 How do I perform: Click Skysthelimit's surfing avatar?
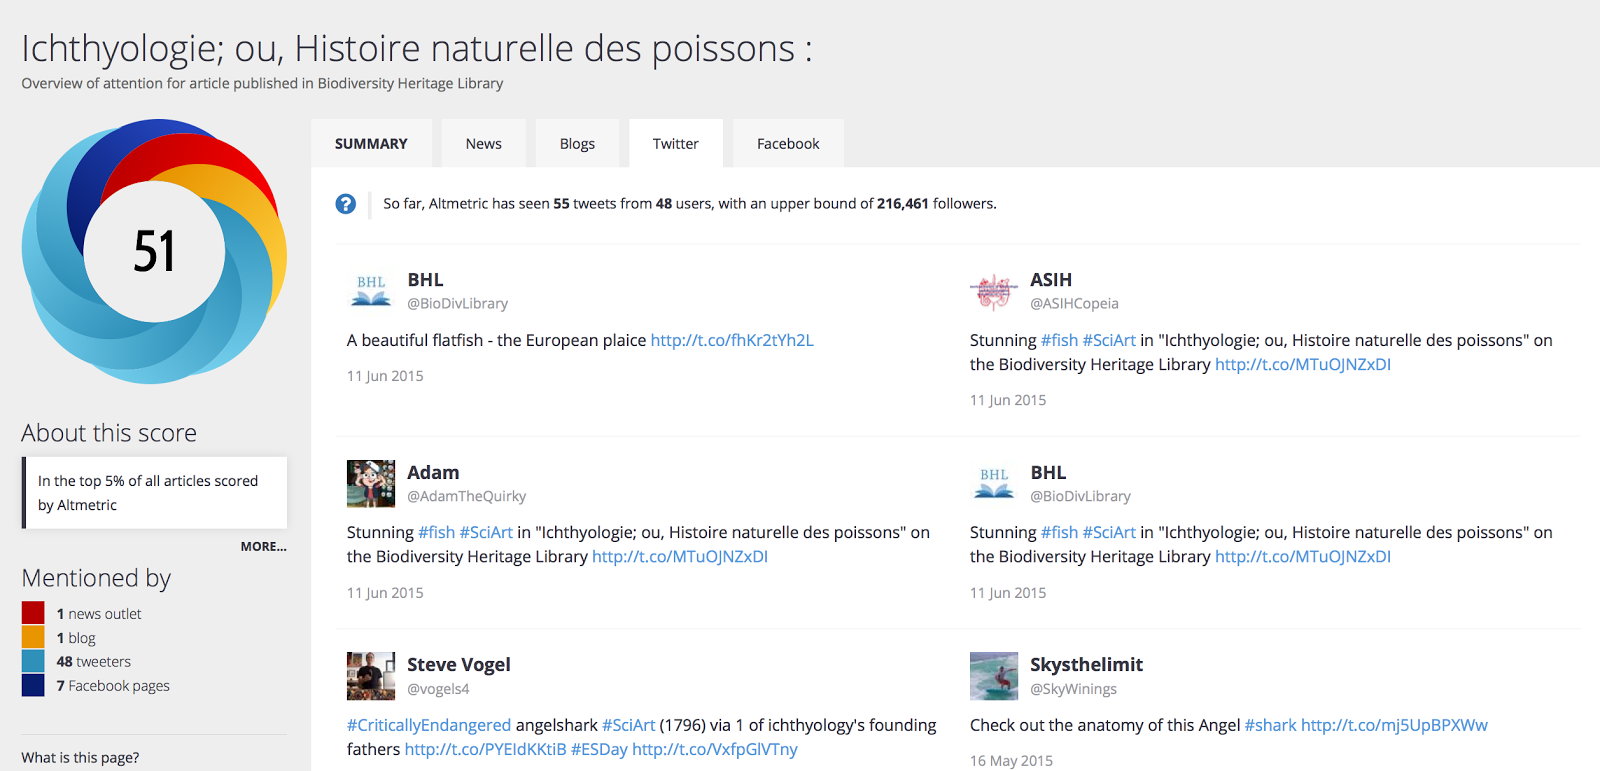click(994, 676)
